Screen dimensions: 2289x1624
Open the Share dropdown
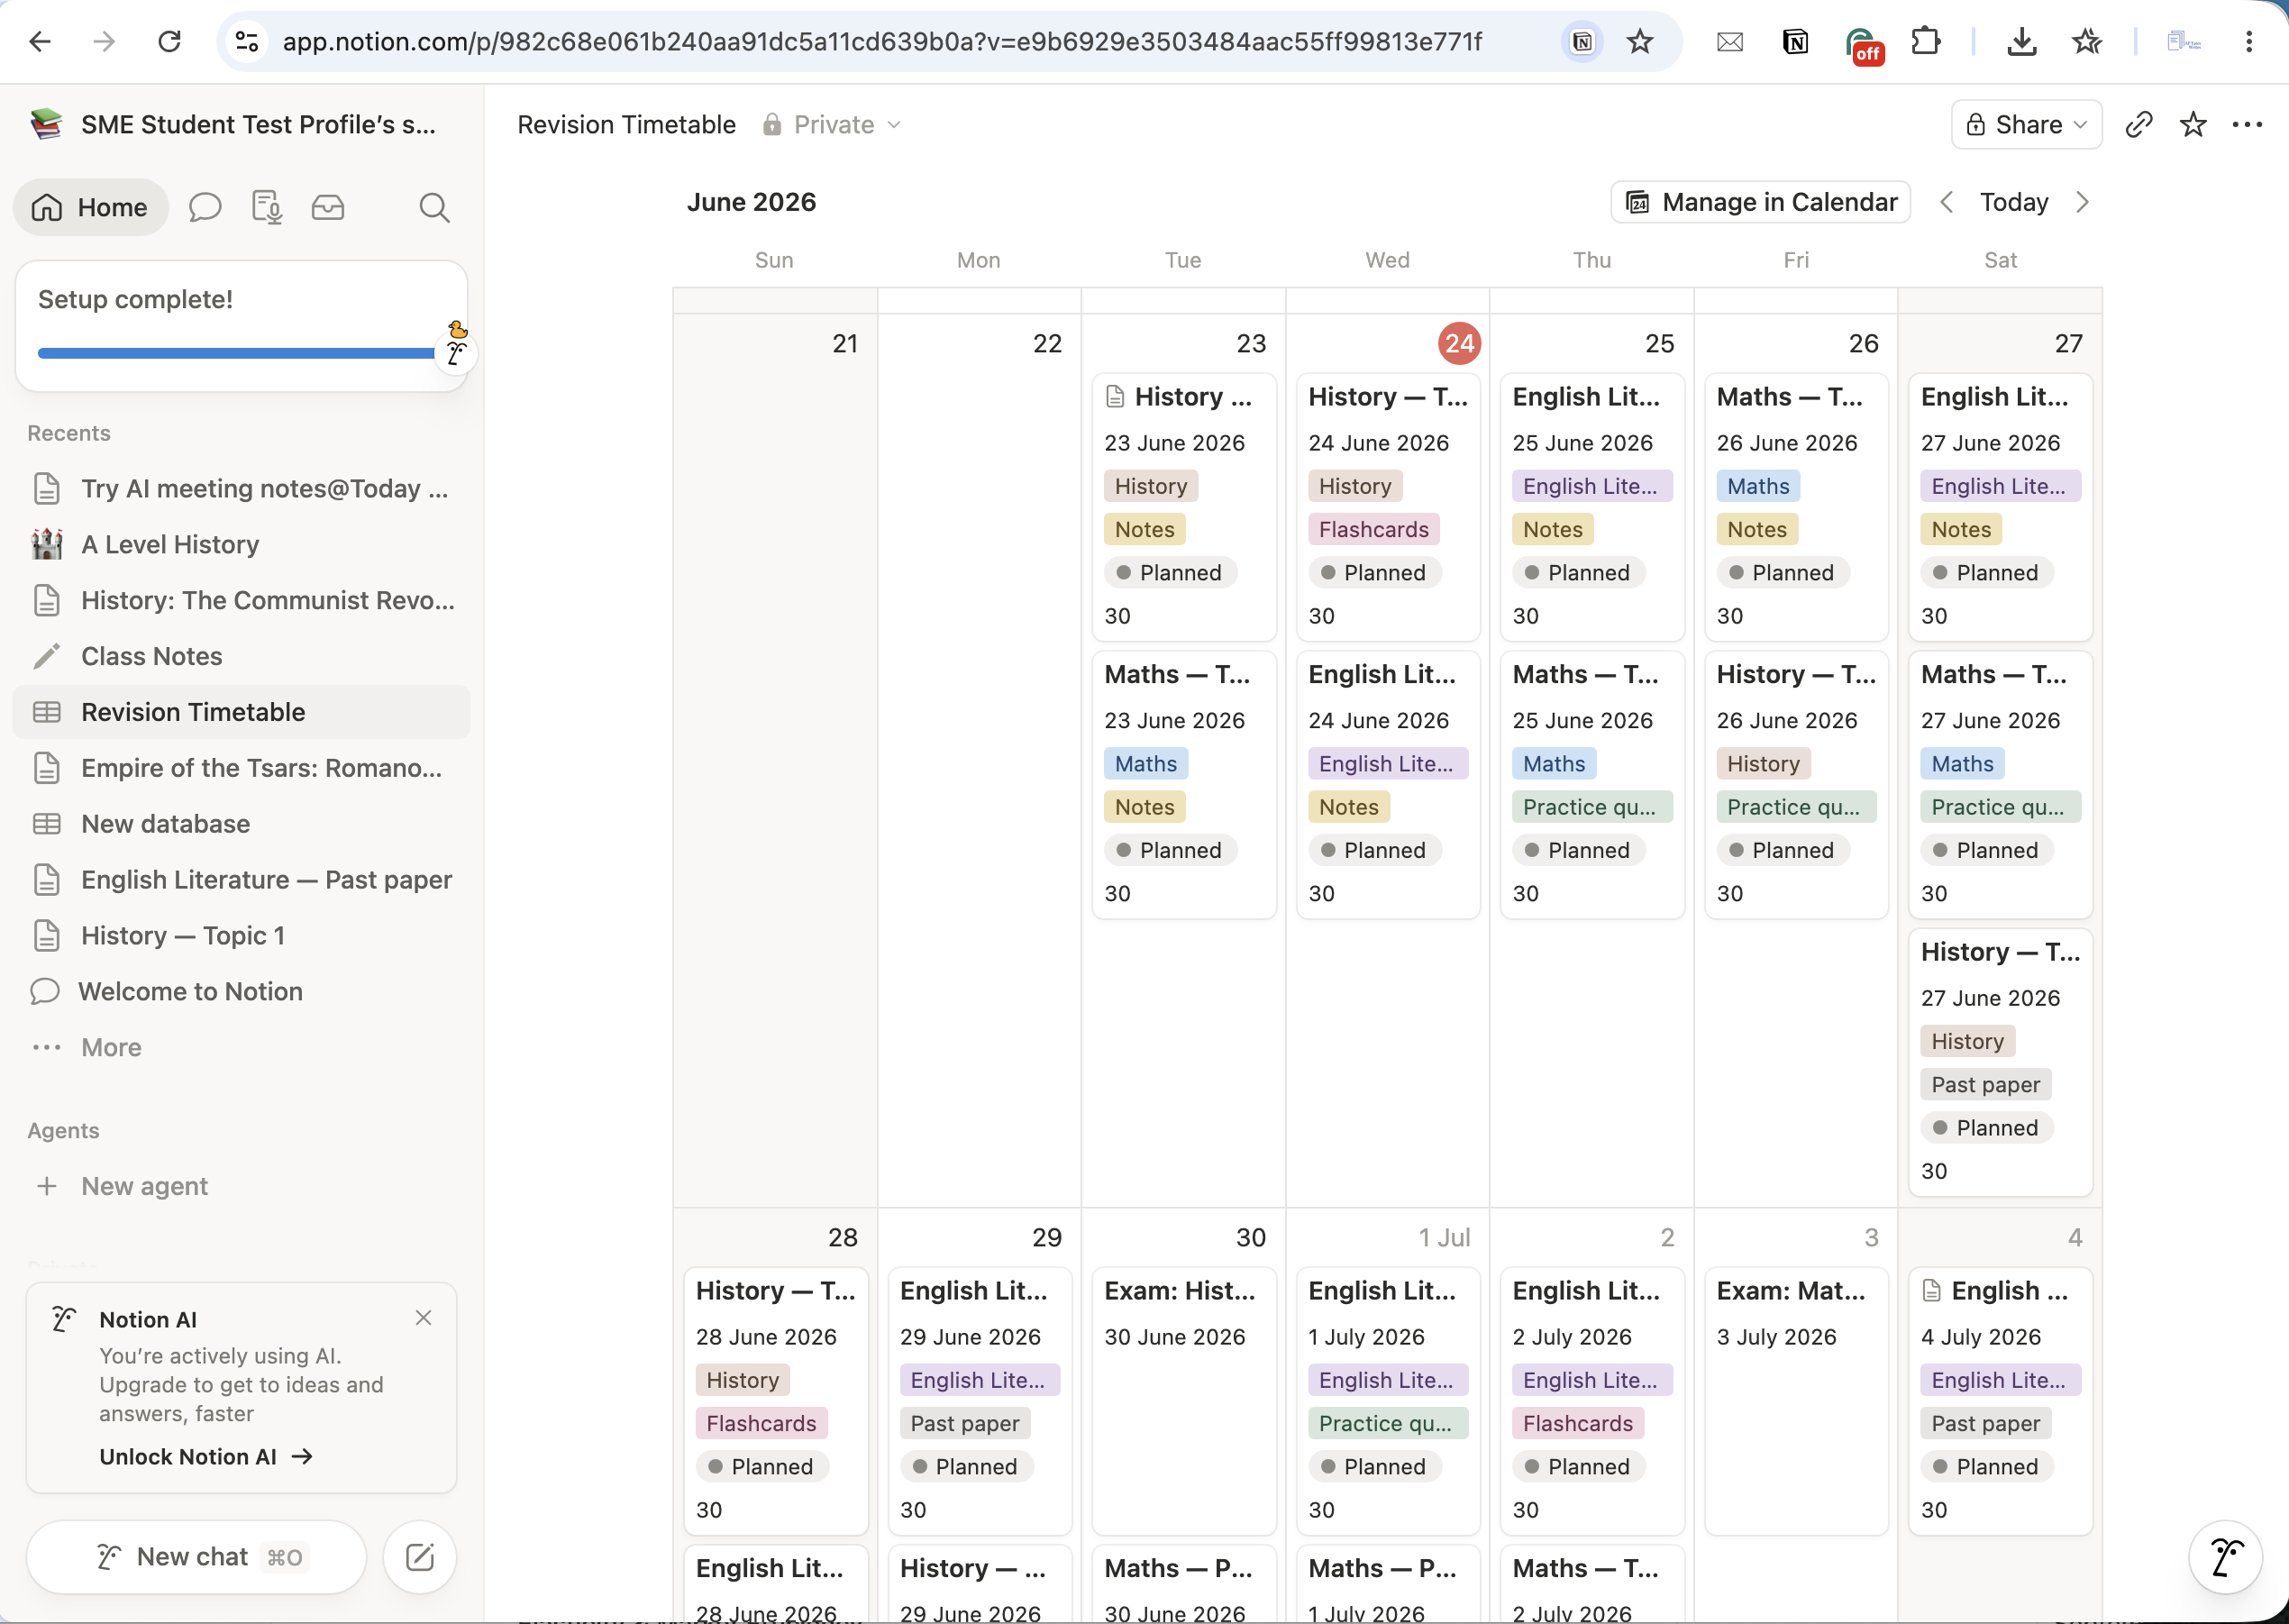(x=2026, y=124)
